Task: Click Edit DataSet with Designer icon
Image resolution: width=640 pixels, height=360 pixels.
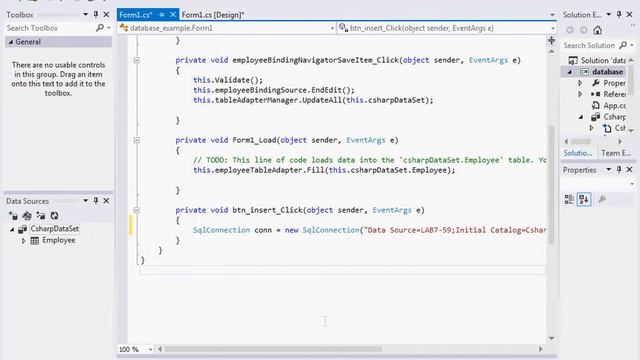Action: (27, 216)
